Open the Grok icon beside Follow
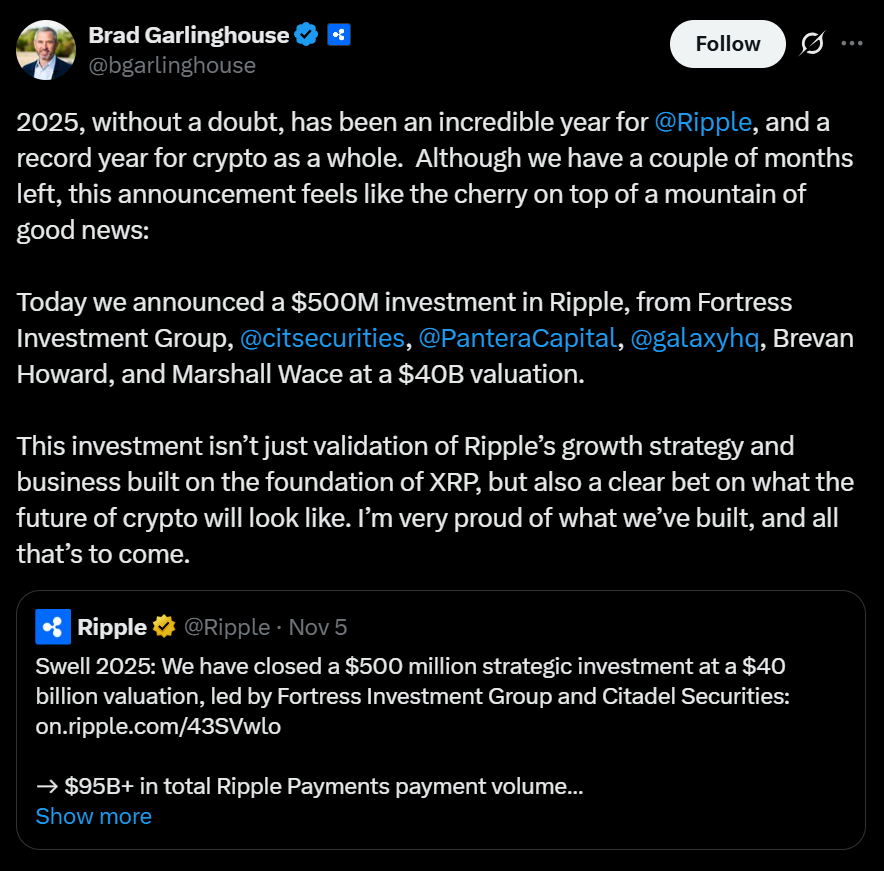Screen dimensions: 884x871 (812, 44)
